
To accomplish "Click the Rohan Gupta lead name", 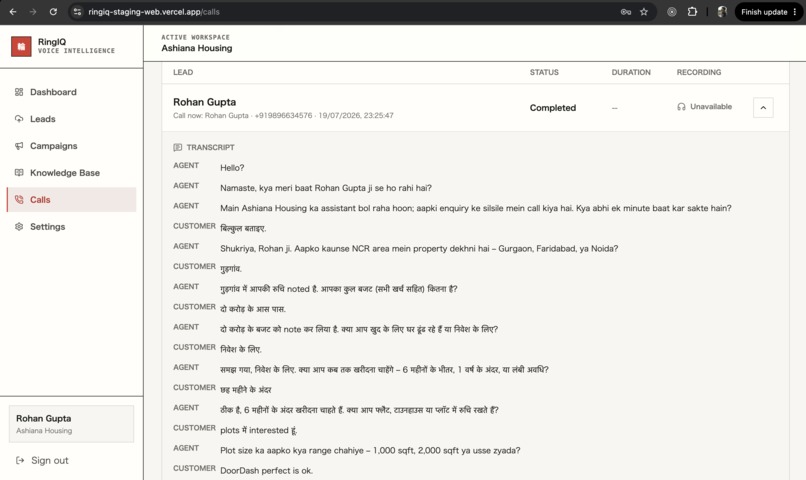I will (205, 102).
